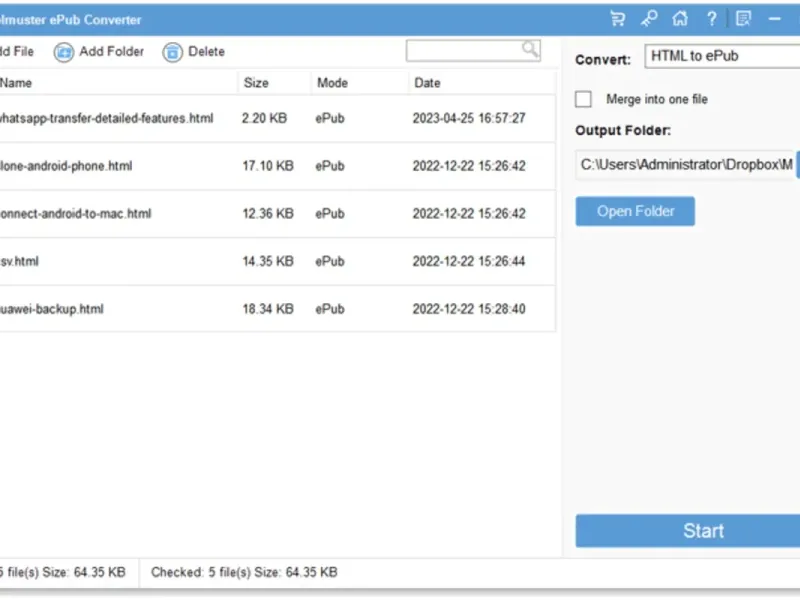The width and height of the screenshot is (800, 600).
Task: Click the 17.10 KB size cell
Action: tap(268, 166)
